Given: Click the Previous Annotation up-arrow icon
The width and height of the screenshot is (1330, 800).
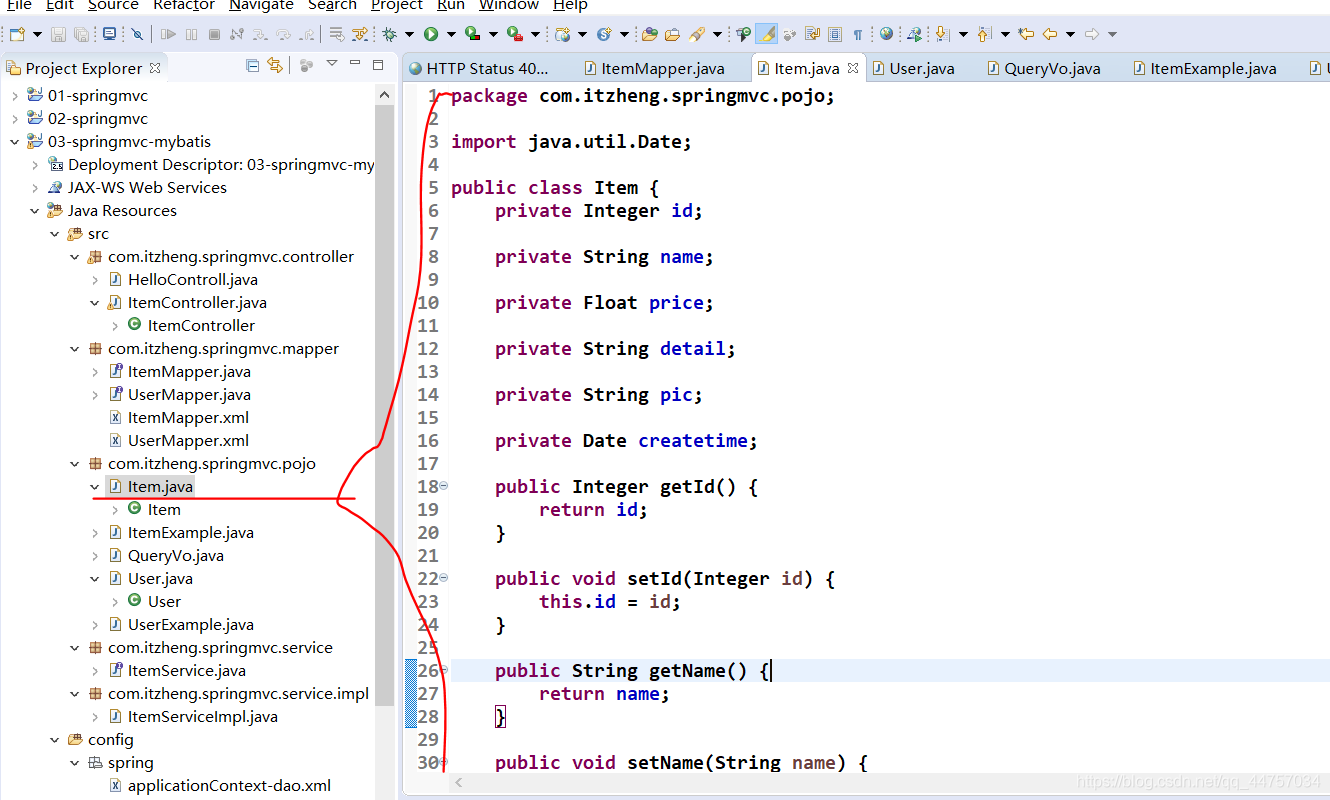Looking at the screenshot, I should (984, 34).
